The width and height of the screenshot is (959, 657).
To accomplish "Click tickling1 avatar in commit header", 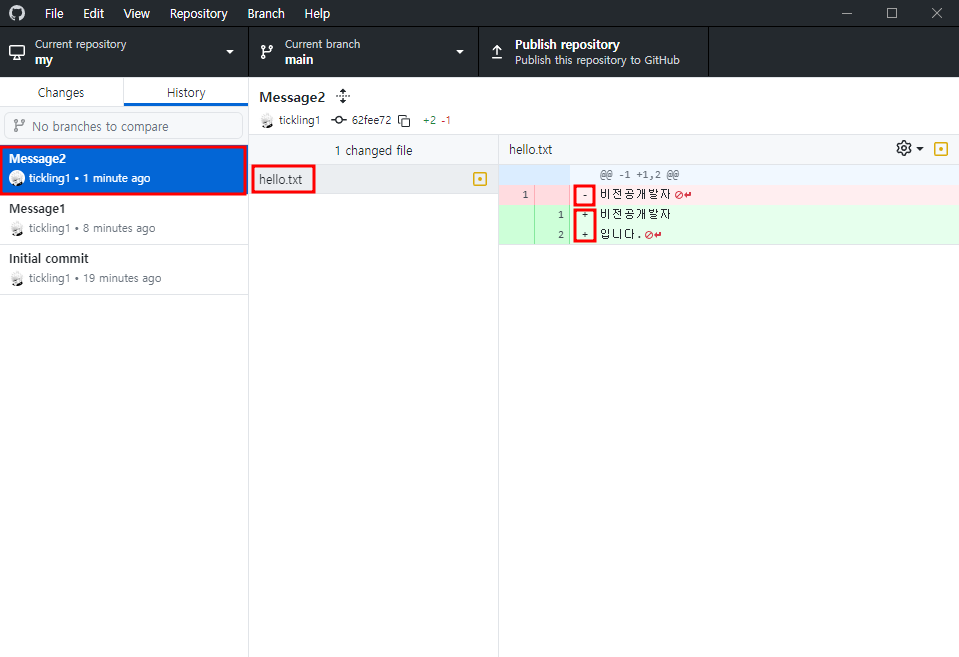I will click(267, 121).
